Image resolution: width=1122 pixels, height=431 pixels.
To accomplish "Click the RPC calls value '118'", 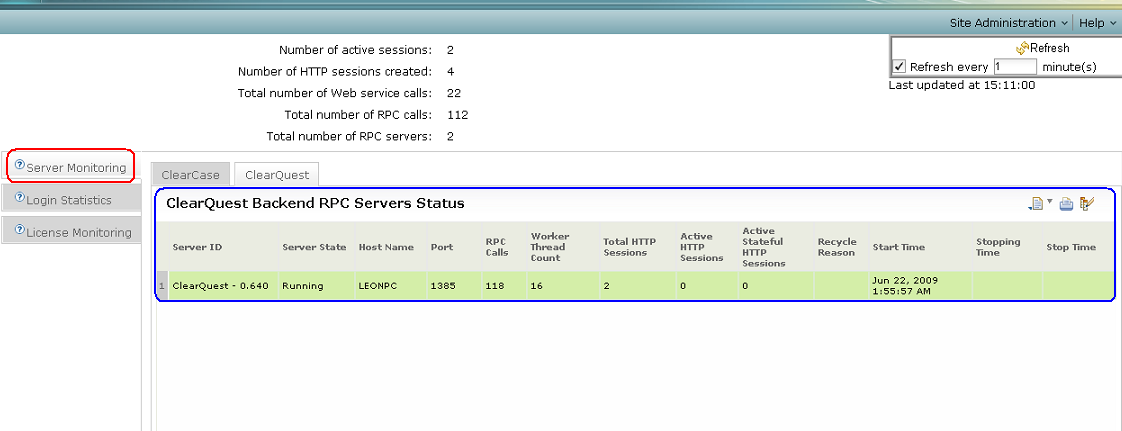I will [x=494, y=286].
